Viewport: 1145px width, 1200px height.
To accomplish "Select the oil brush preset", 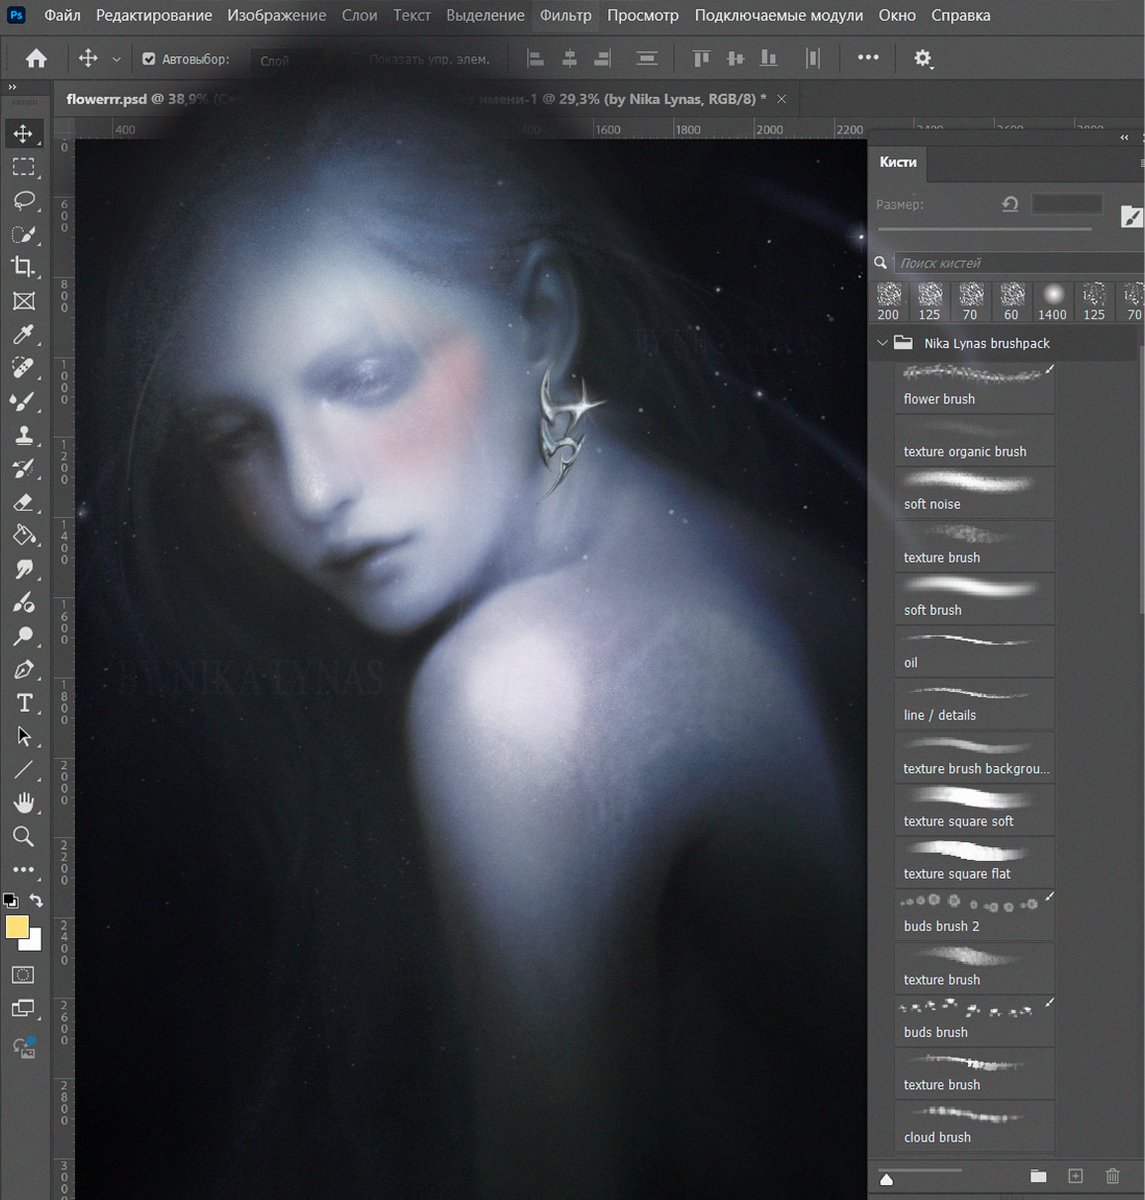I will click(974, 652).
